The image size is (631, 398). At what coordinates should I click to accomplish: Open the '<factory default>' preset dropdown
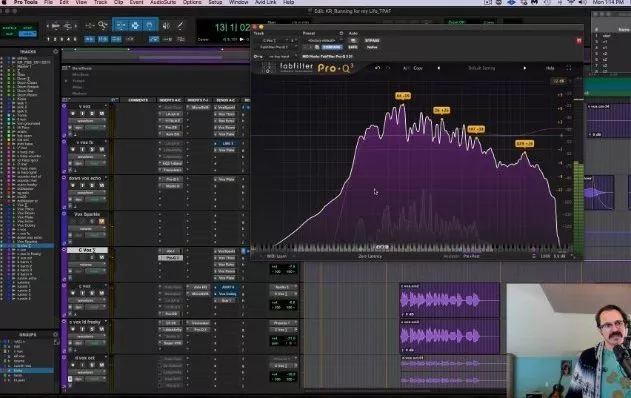(x=323, y=40)
